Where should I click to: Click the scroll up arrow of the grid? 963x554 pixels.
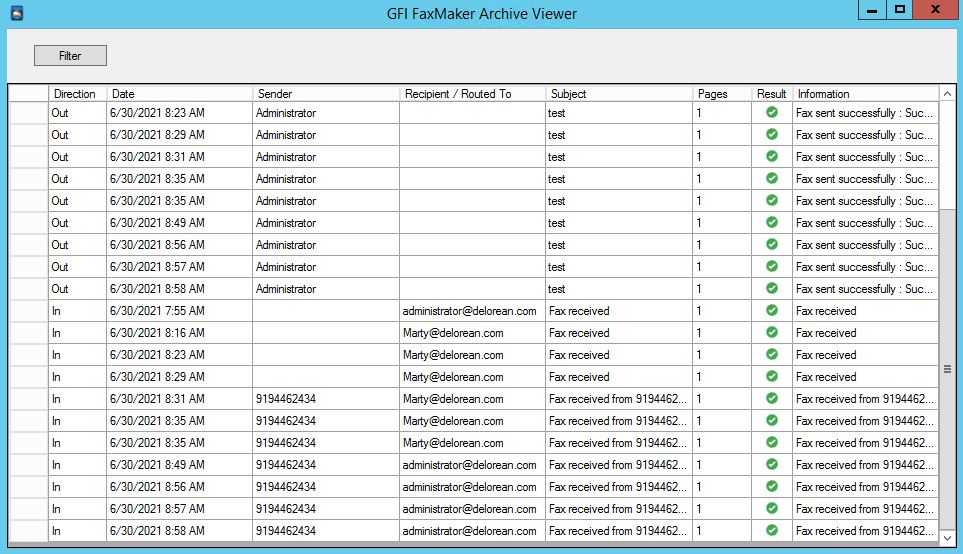pos(947,93)
